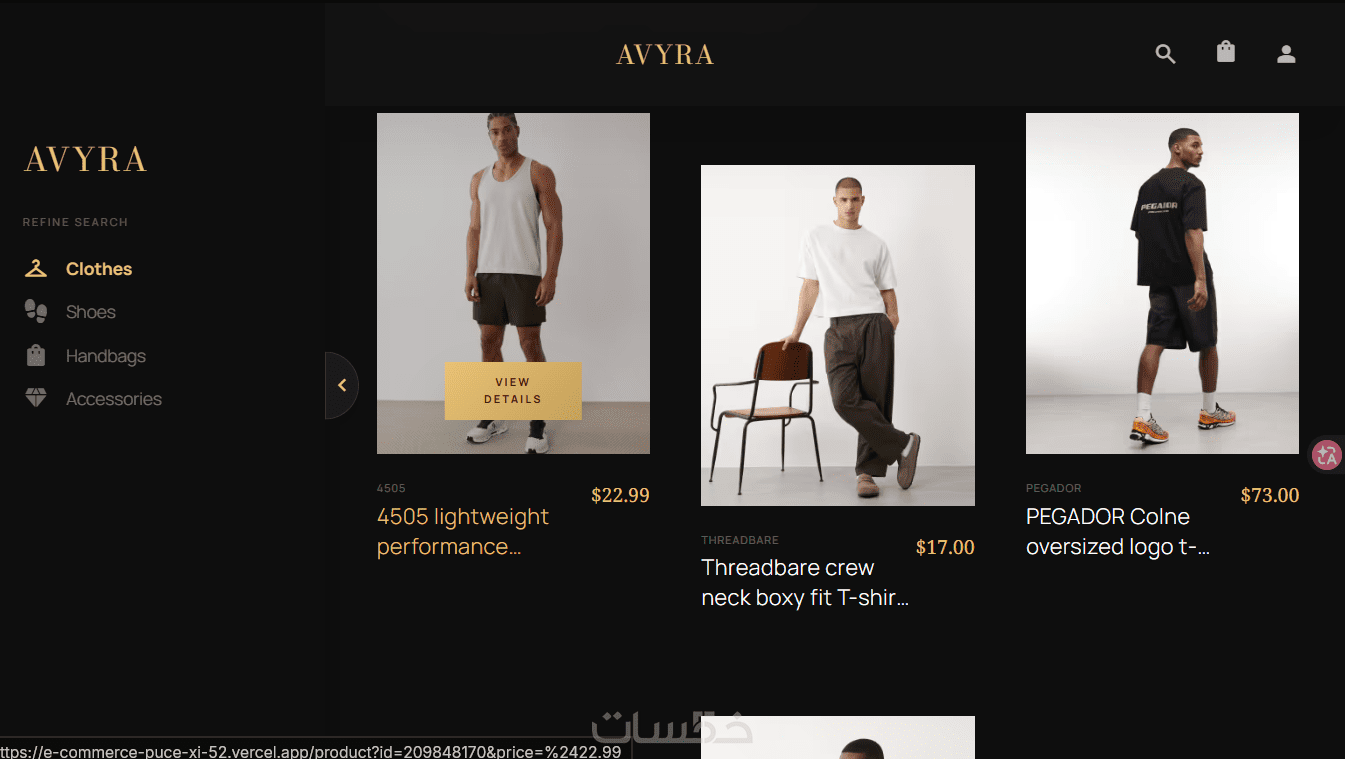Select the Shoes category

pos(91,312)
